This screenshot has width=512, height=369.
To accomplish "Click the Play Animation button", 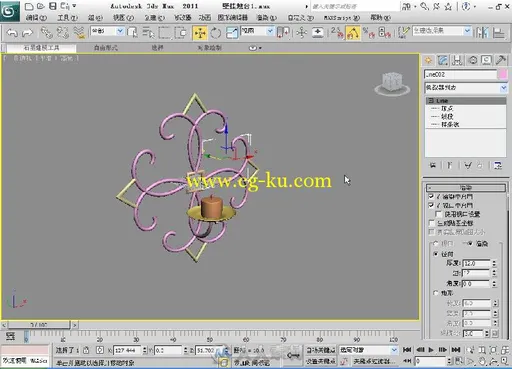I will click(431, 350).
